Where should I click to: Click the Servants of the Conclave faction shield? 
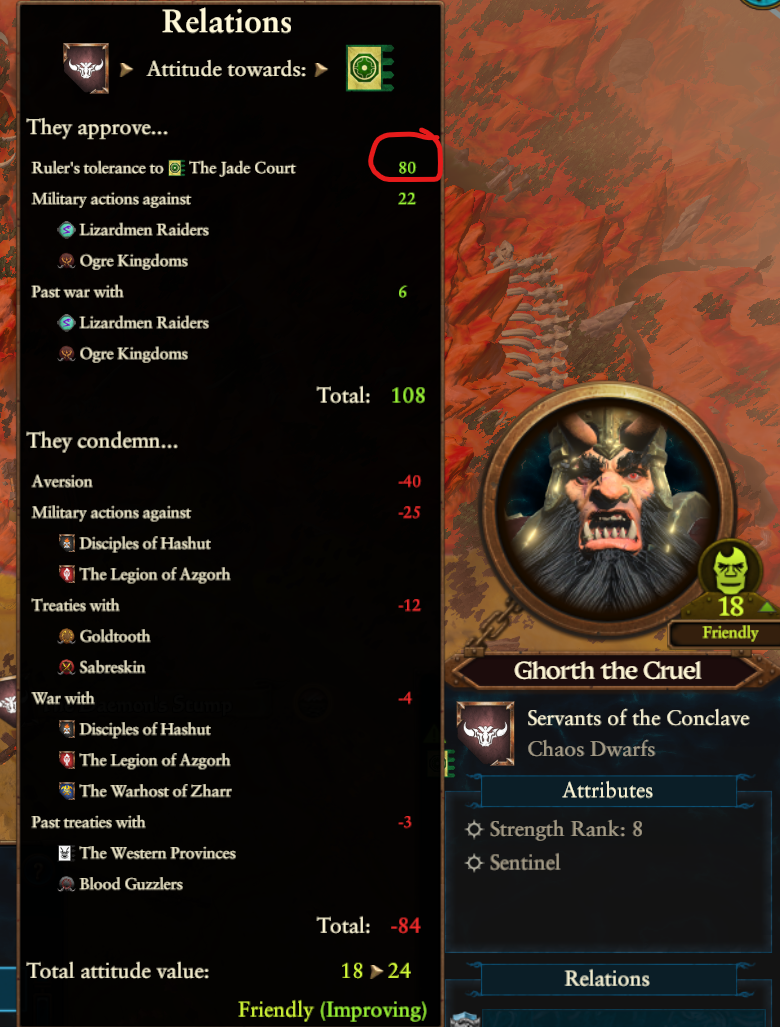point(485,734)
